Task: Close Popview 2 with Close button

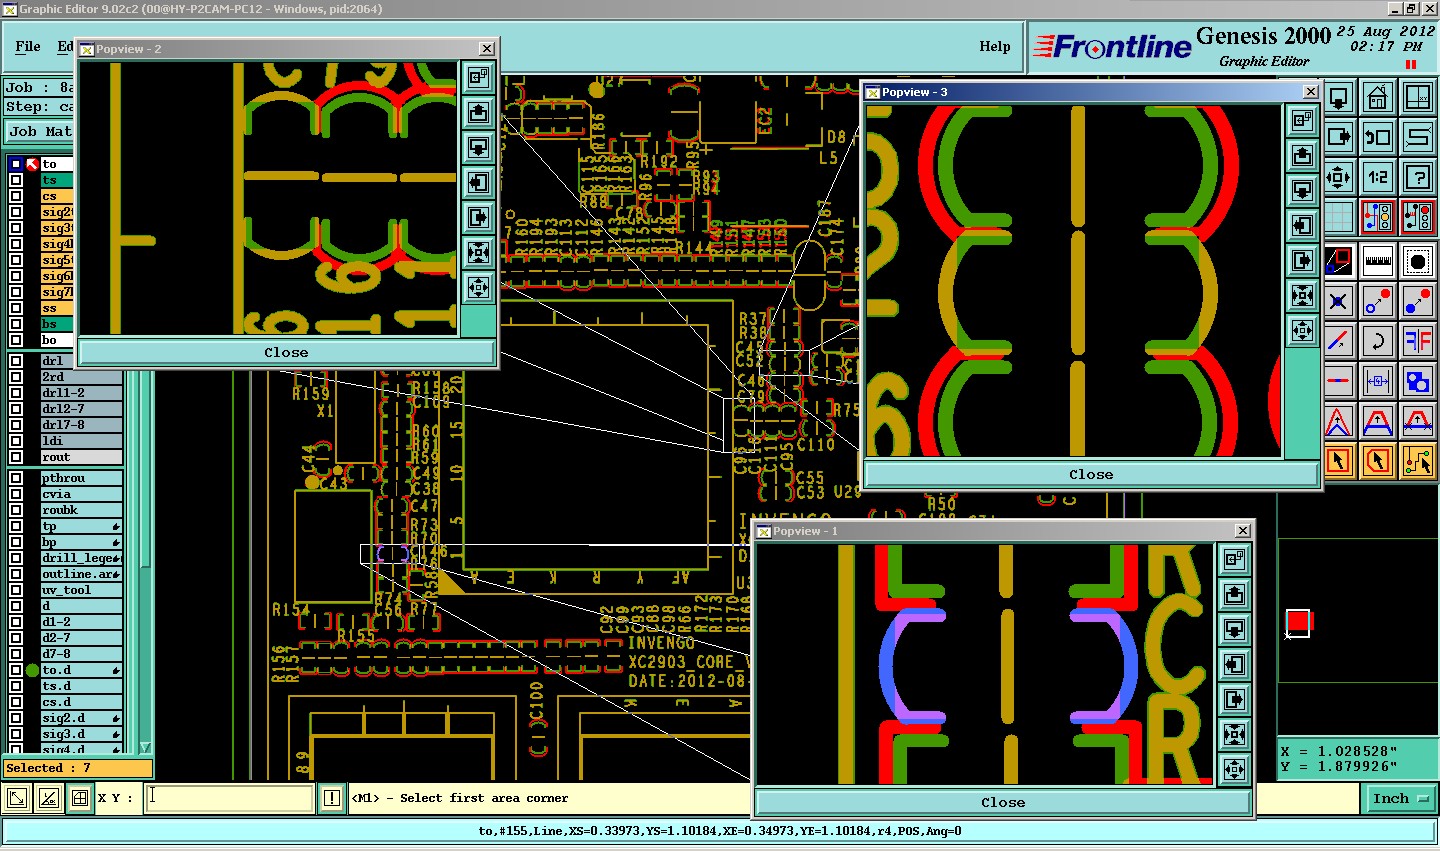Action: click(286, 352)
